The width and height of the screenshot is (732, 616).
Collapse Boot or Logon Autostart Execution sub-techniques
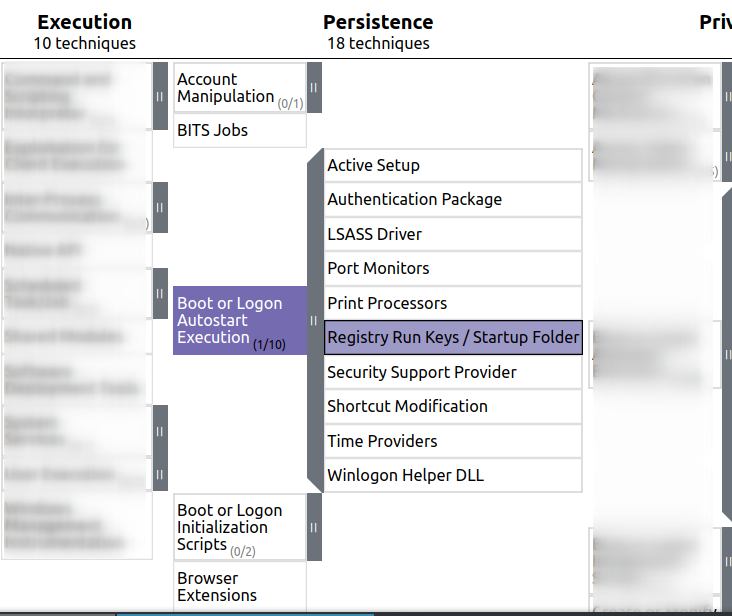pyautogui.click(x=314, y=321)
